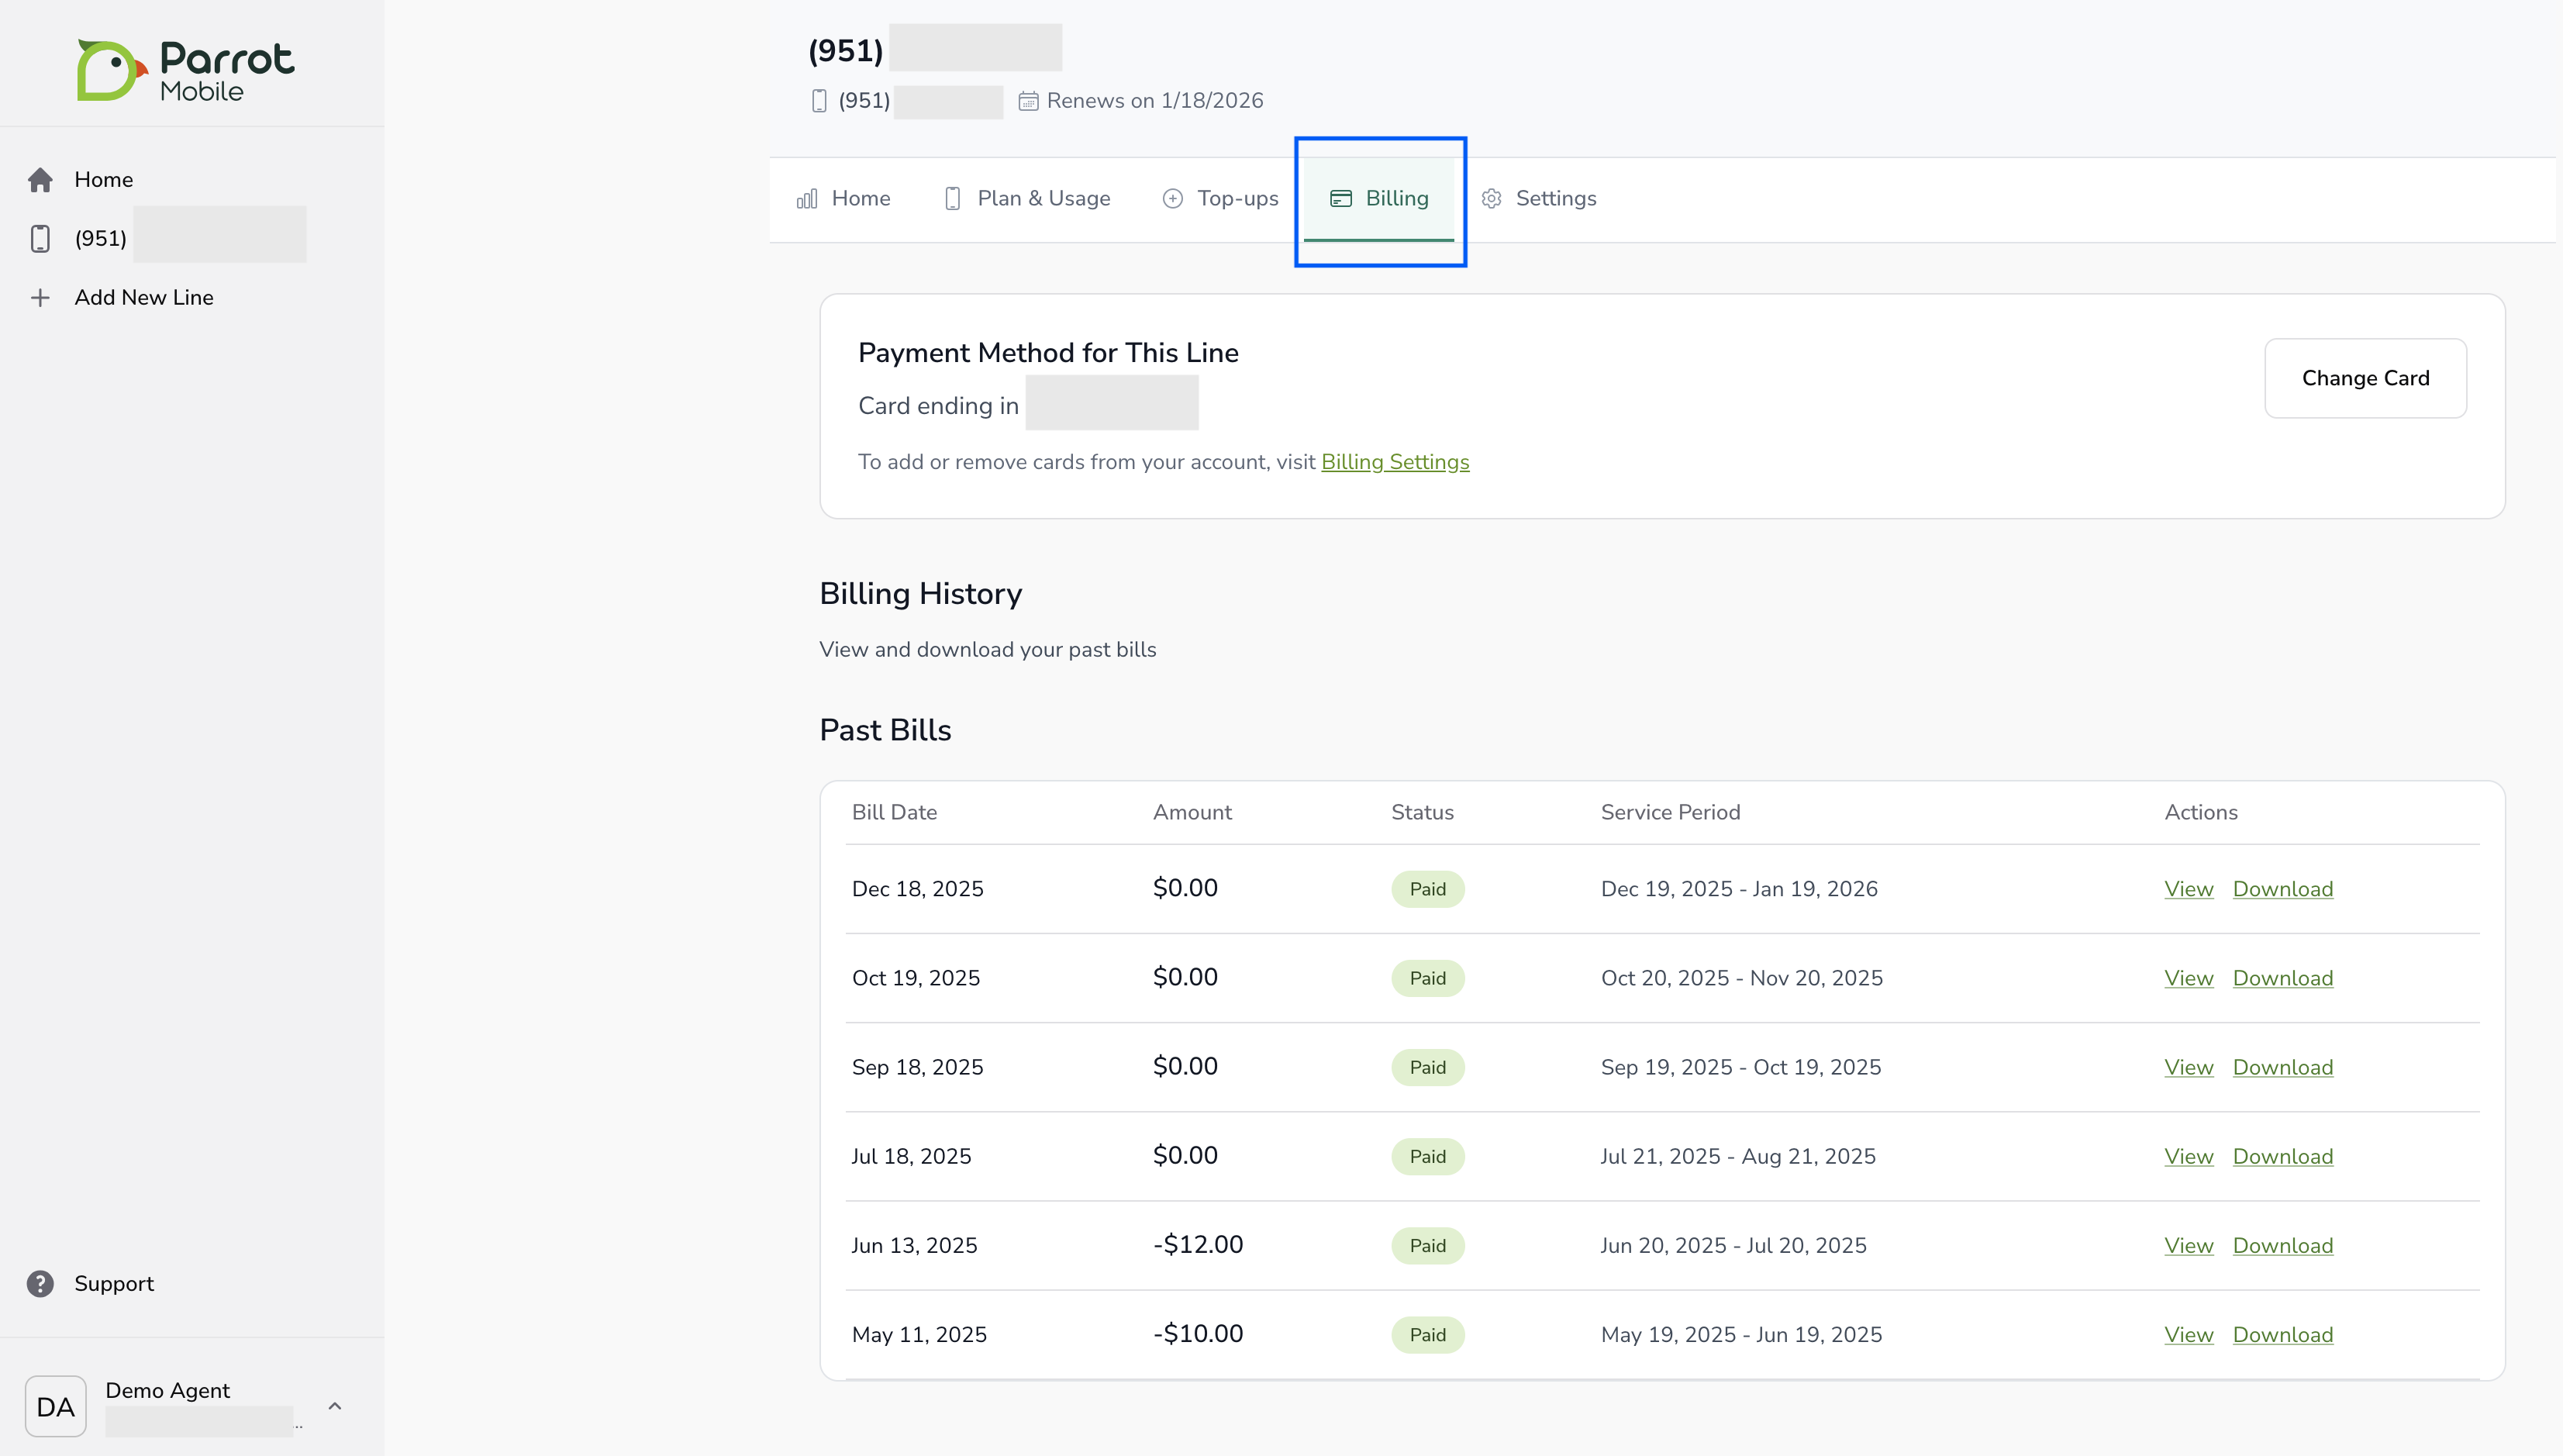Download the Oct 19, 2025 bill
Screen dimensions: 2563x1456
[2282, 979]
